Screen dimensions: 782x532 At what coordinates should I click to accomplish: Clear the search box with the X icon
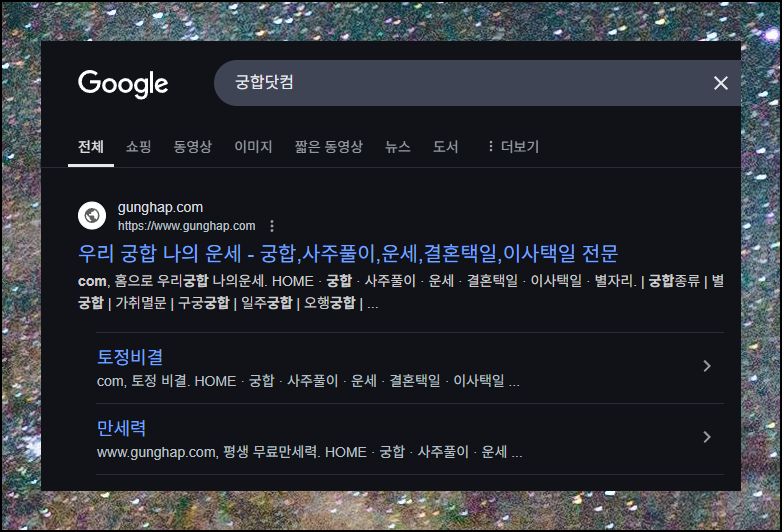(x=721, y=83)
